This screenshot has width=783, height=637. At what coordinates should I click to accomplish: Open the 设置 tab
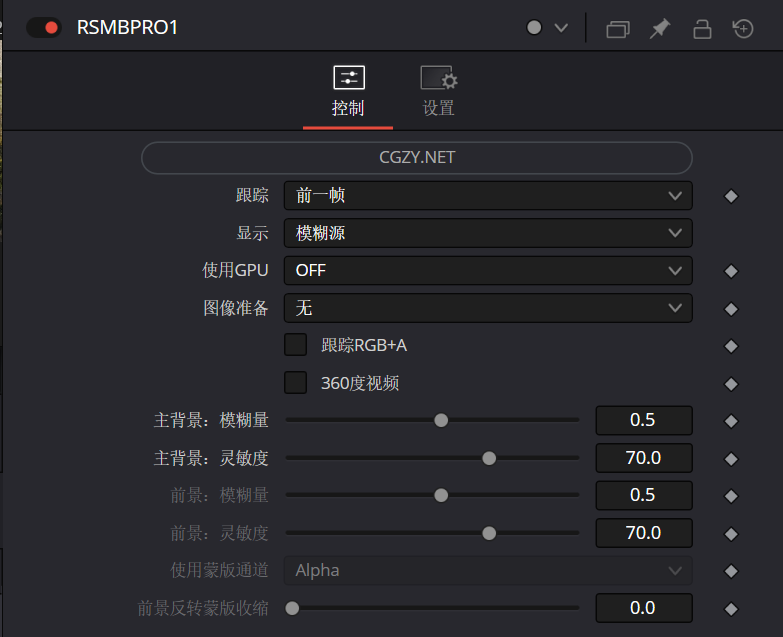438,92
